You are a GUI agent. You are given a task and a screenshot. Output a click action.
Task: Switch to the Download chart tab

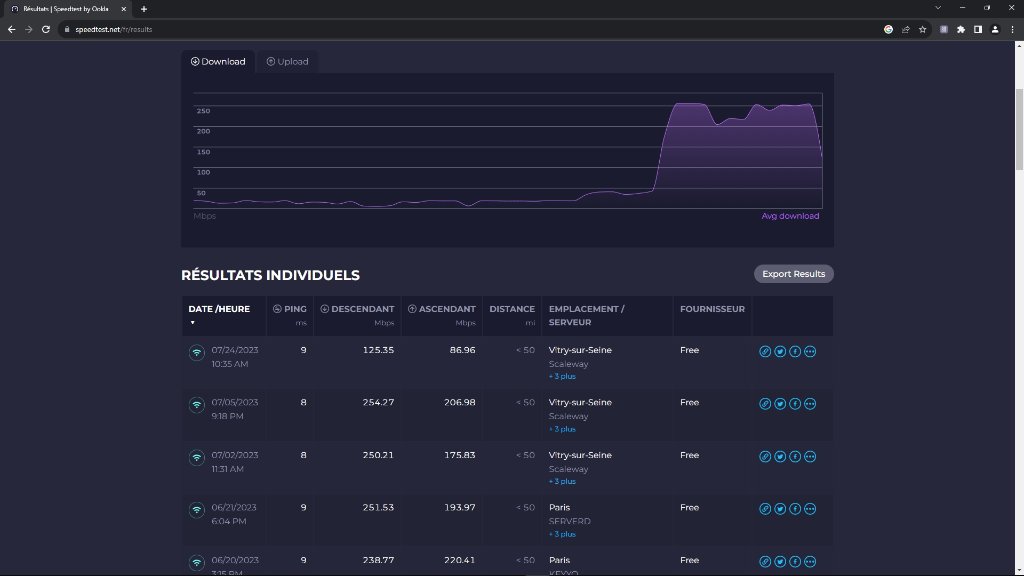tap(218, 61)
